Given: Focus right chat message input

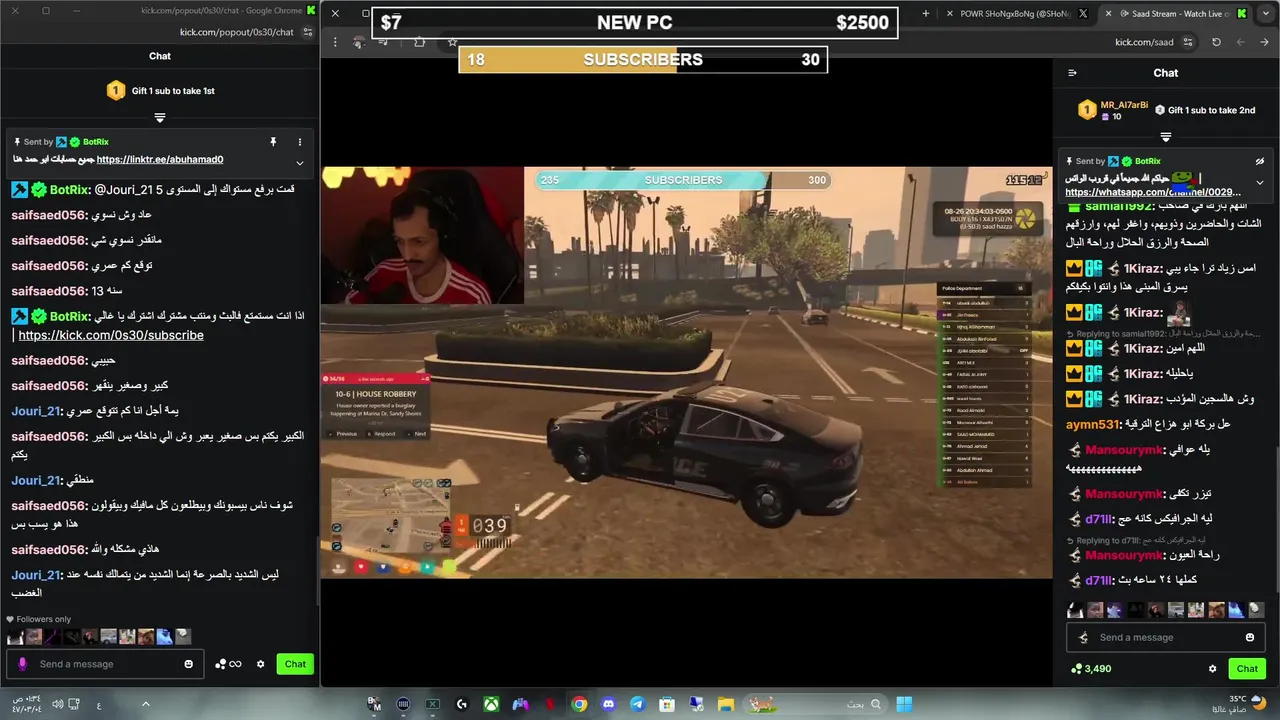Looking at the screenshot, I should click(1168, 637).
